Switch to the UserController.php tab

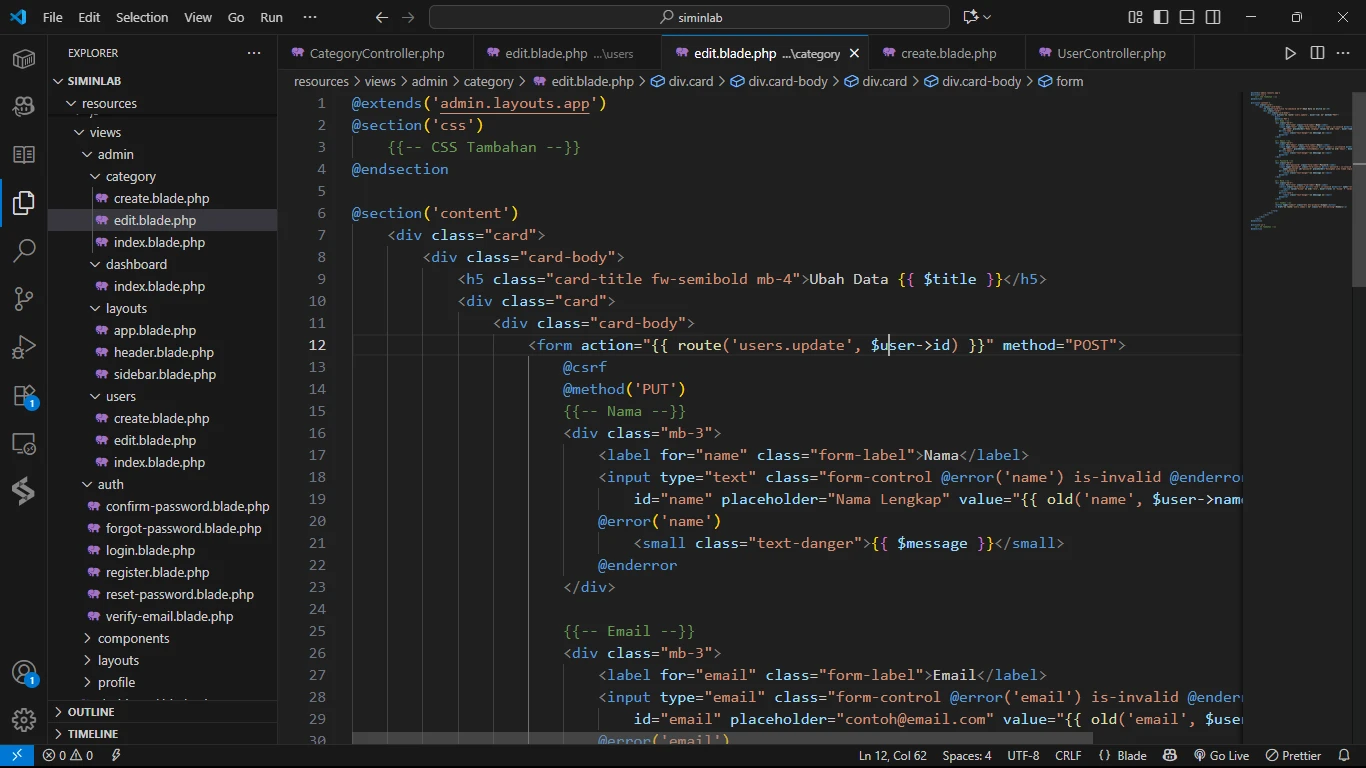click(x=1110, y=53)
